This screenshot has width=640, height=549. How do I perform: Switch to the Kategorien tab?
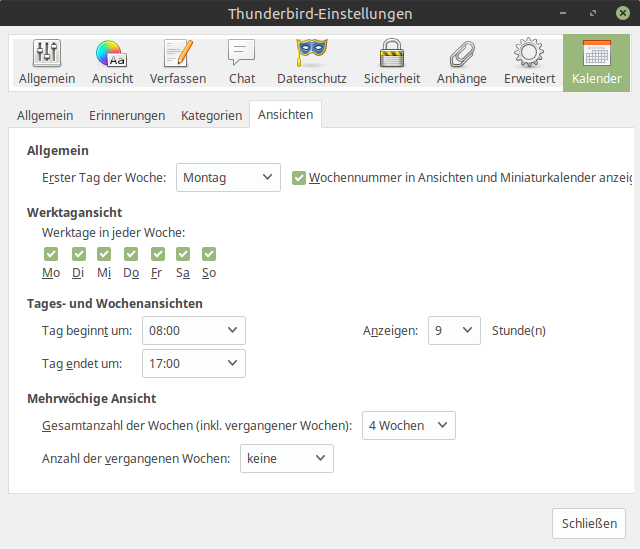(211, 116)
